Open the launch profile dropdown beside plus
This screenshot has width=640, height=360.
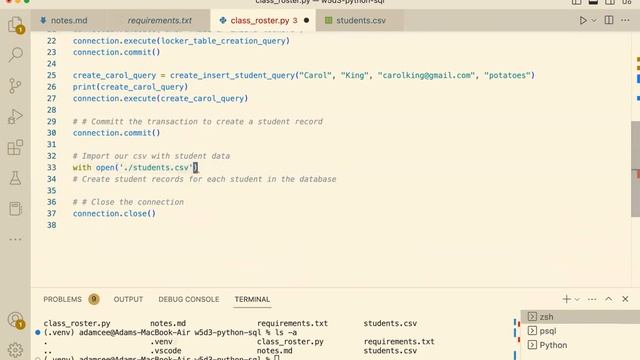[x=577, y=299]
